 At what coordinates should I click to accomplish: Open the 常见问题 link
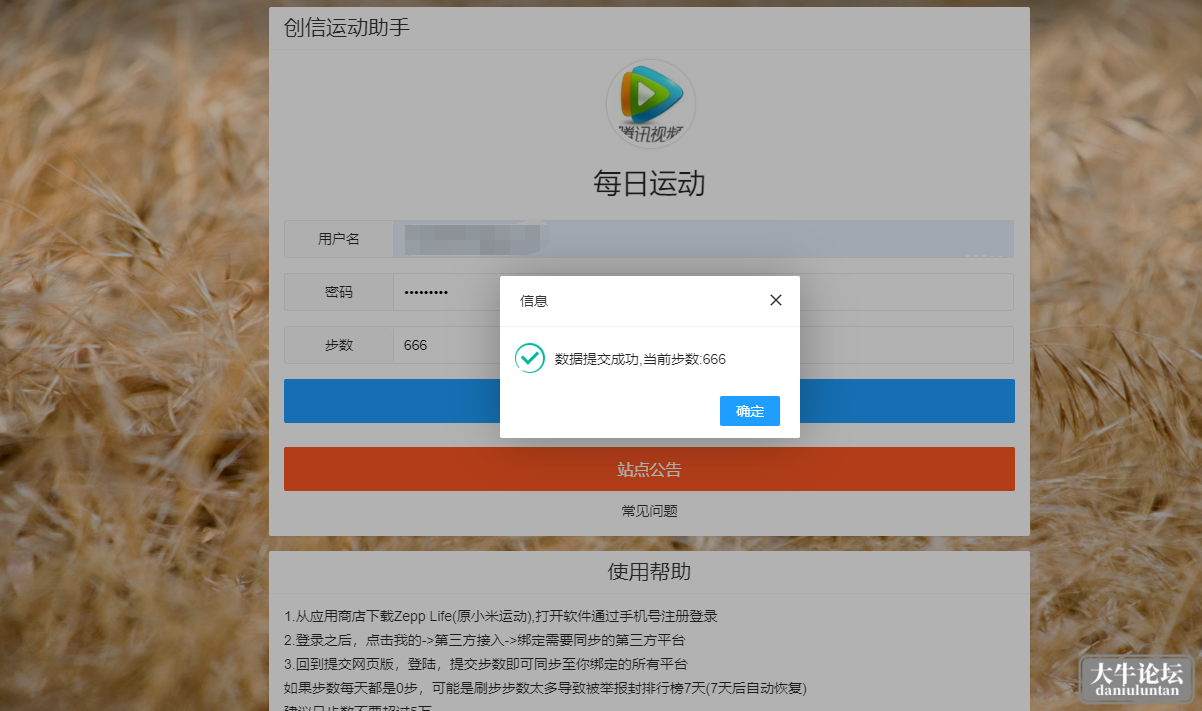point(650,511)
